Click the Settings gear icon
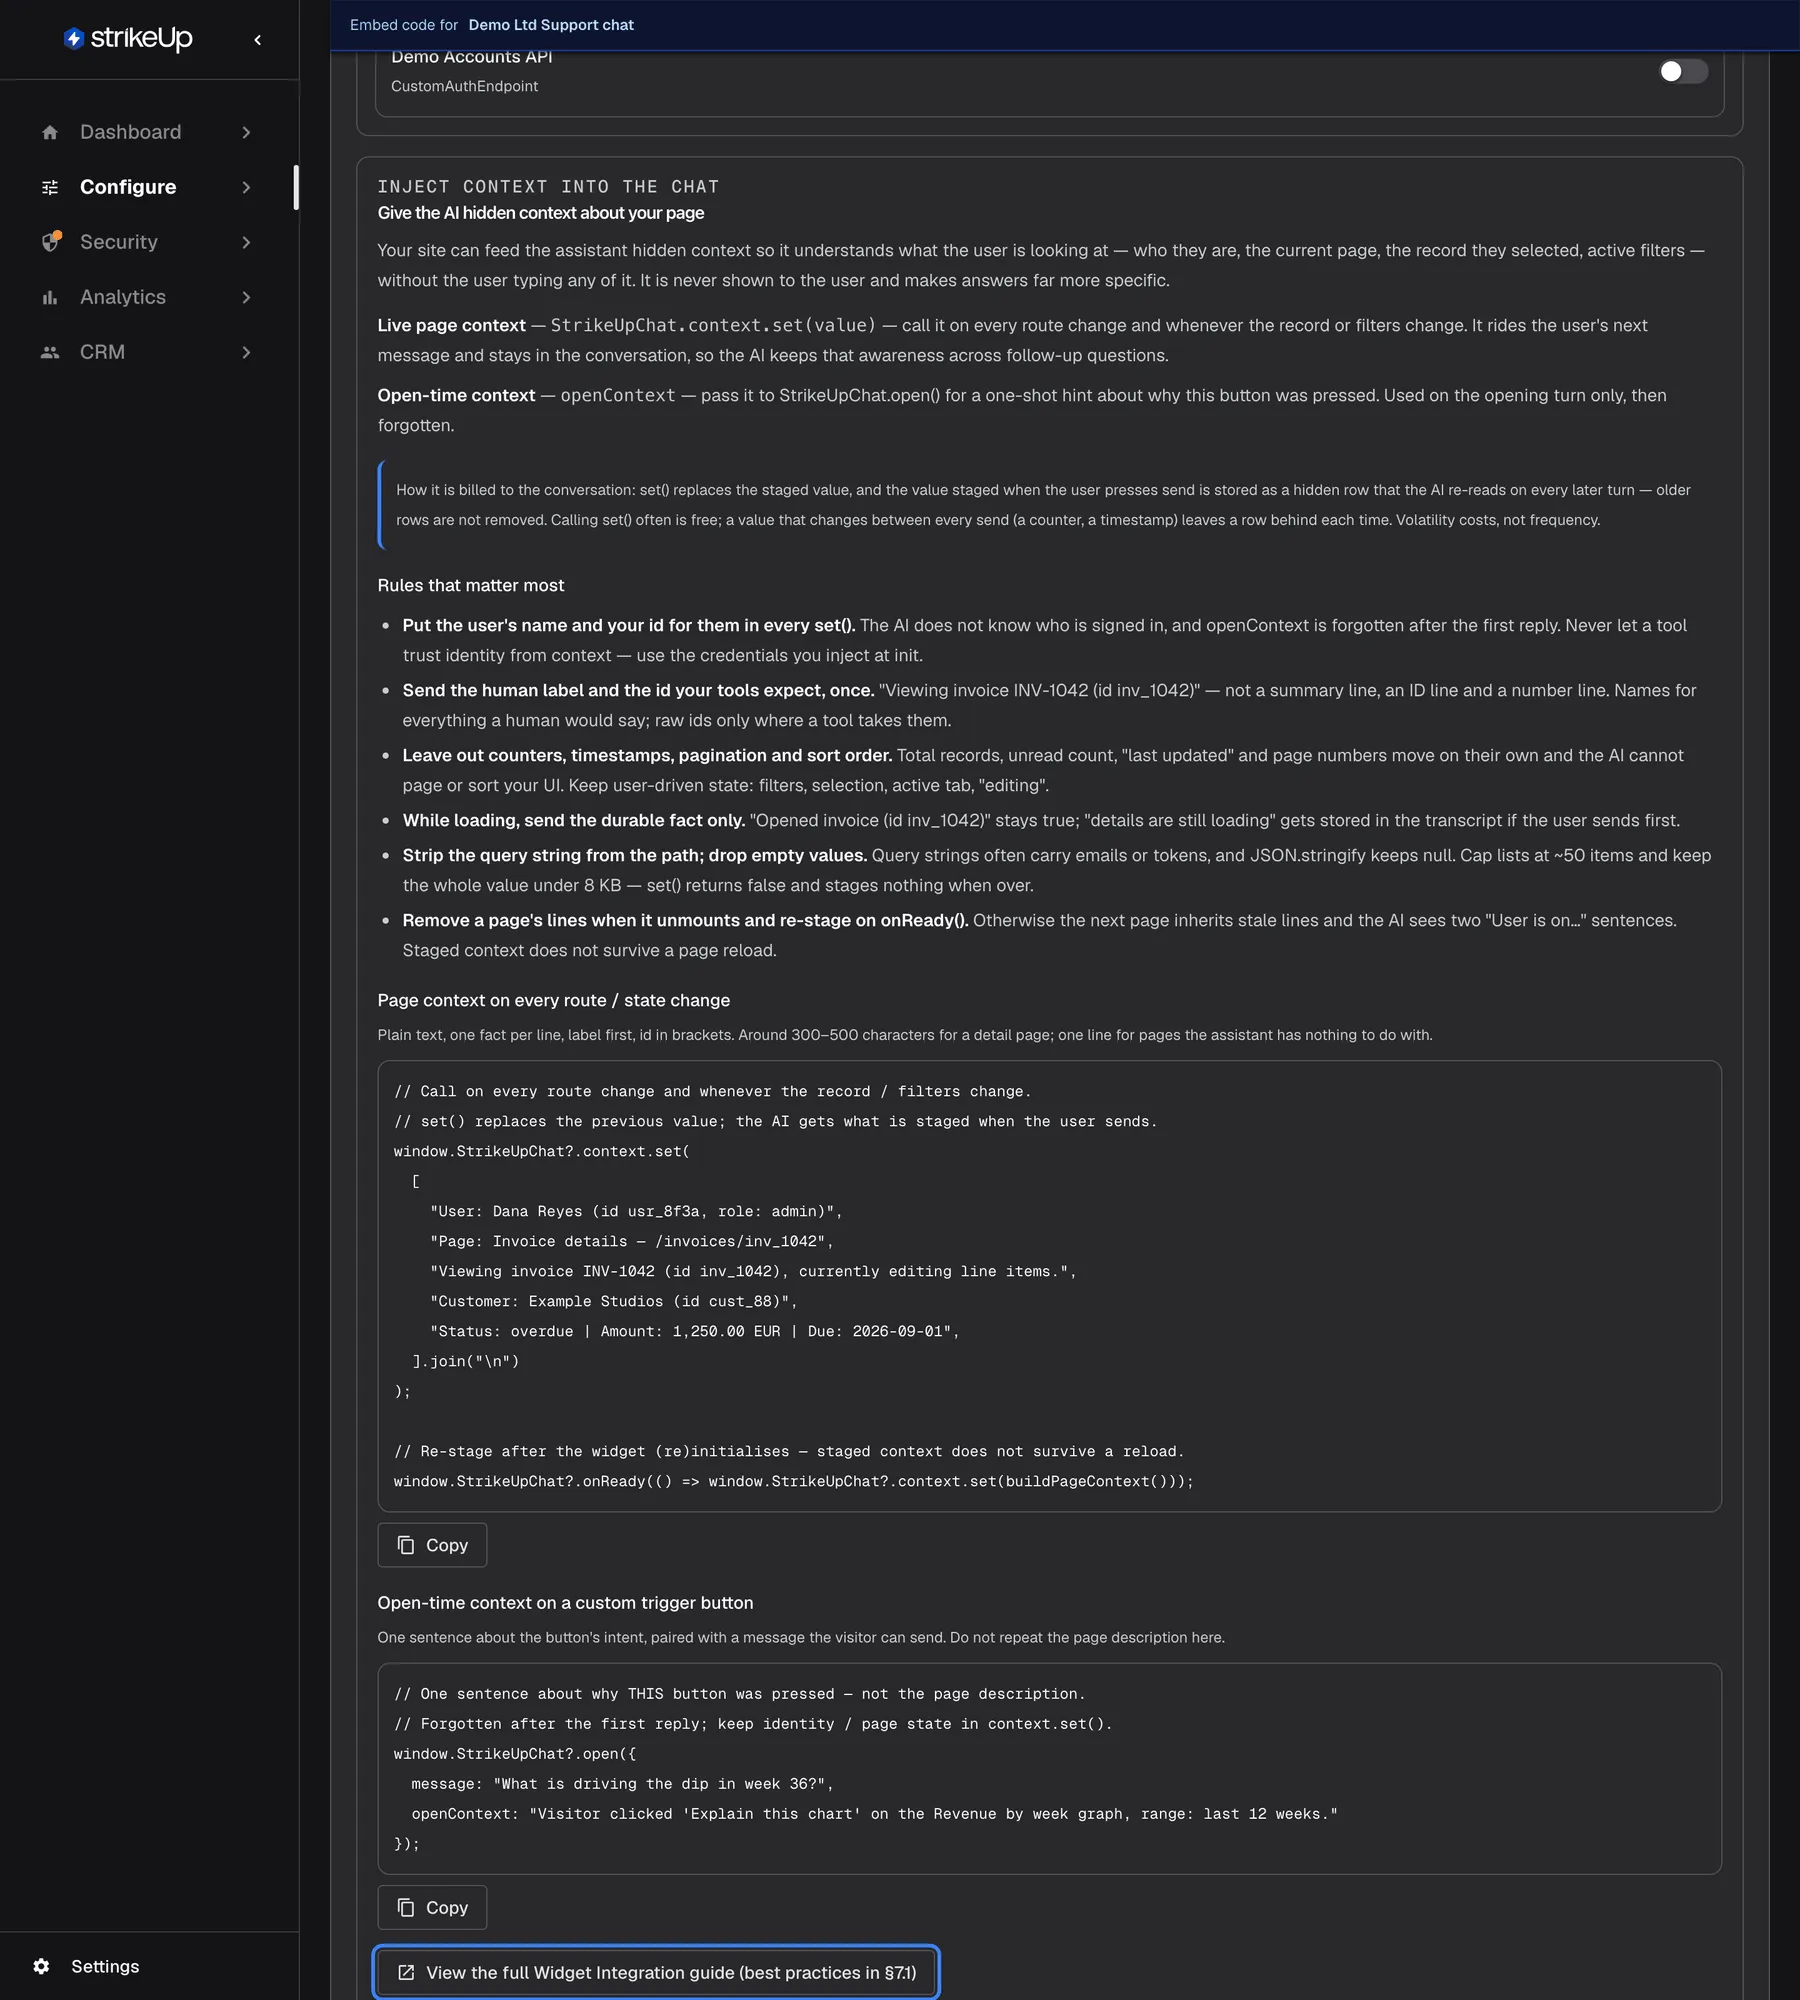The width and height of the screenshot is (1800, 2000). click(41, 1966)
